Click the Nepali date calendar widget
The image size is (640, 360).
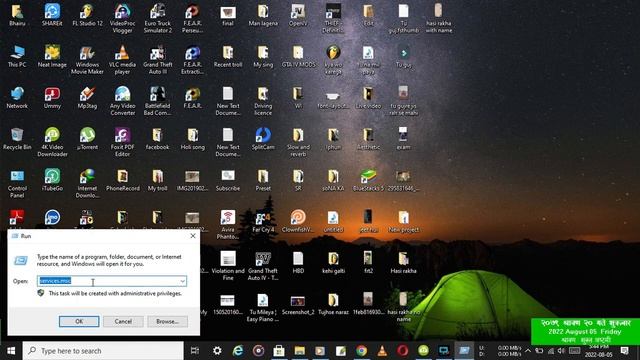(585, 331)
